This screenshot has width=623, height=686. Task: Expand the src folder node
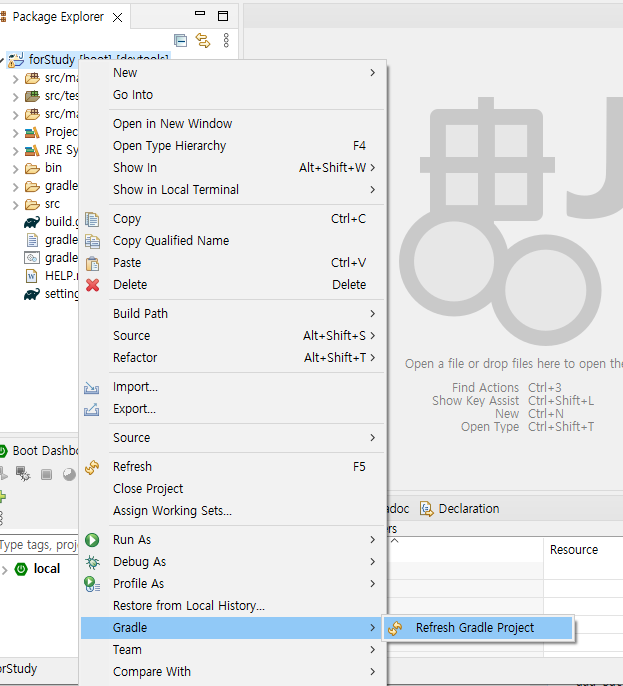(15, 205)
